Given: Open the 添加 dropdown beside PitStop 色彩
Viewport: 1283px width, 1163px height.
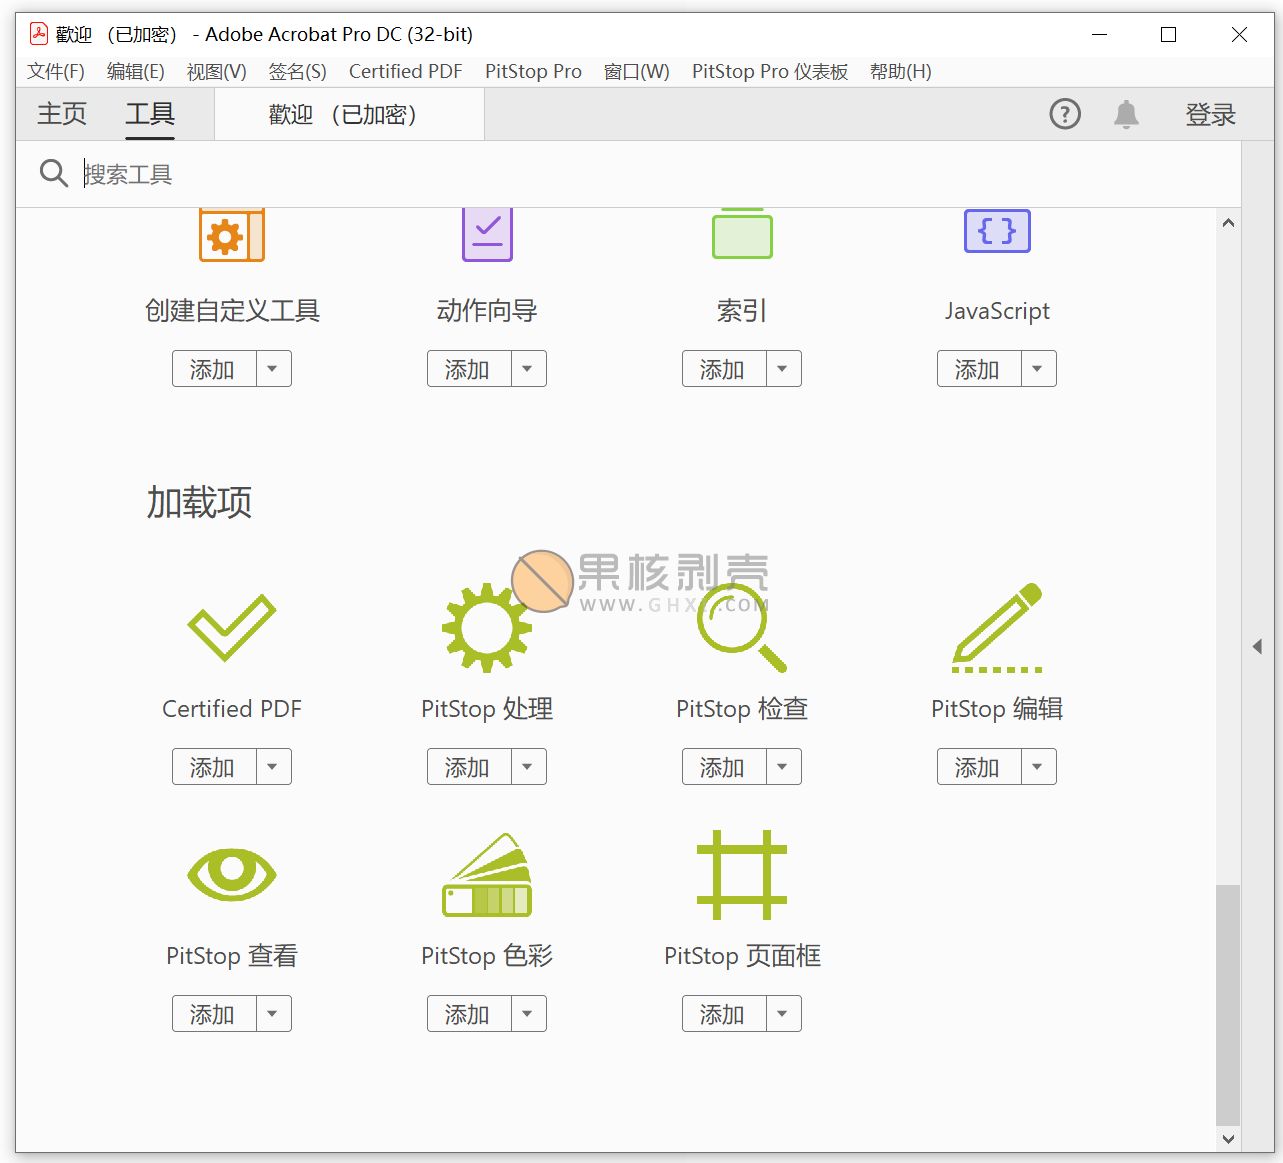Looking at the screenshot, I should [528, 1013].
